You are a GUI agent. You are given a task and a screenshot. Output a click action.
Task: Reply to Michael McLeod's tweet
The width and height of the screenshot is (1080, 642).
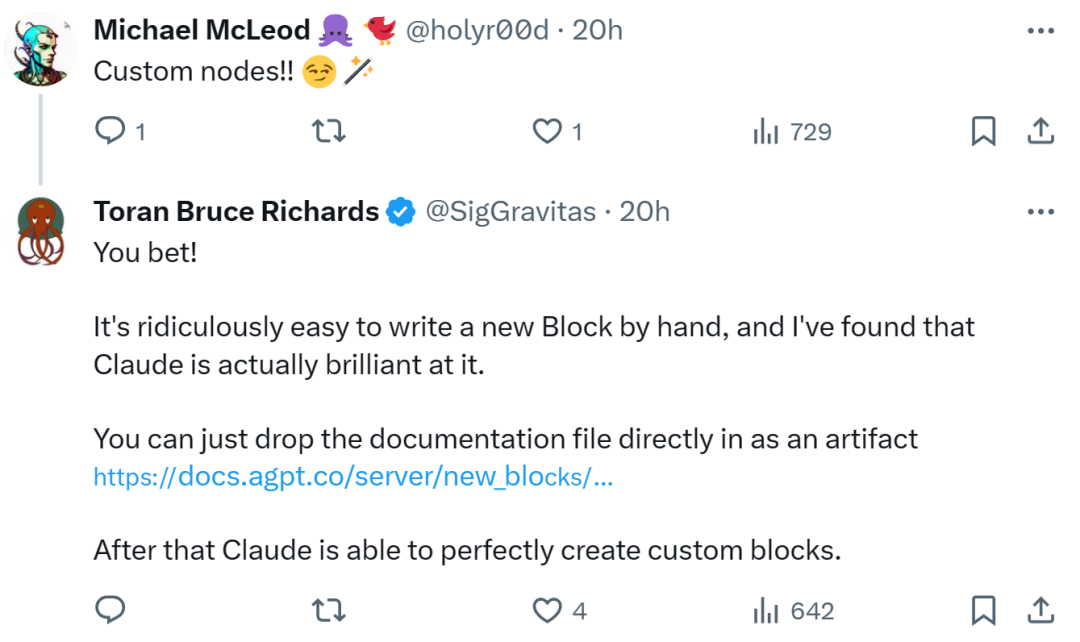point(110,131)
